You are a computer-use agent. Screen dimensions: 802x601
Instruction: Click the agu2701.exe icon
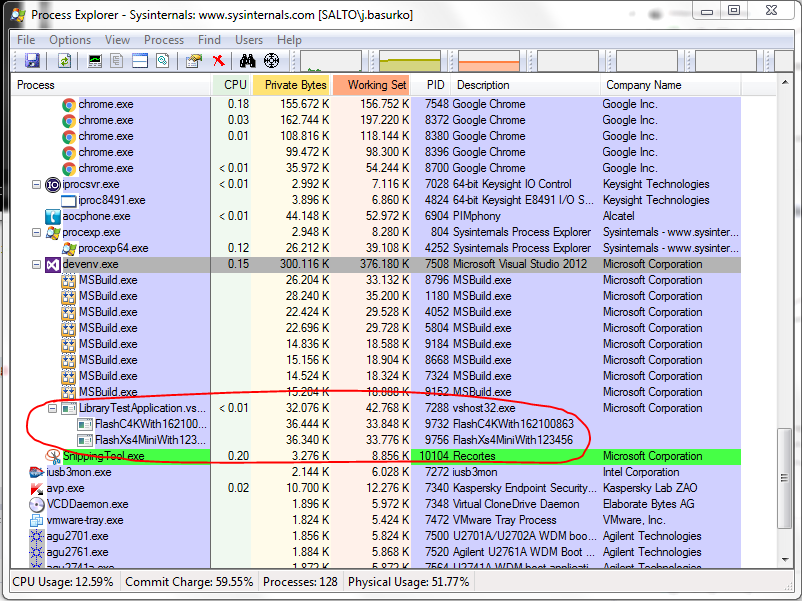[36, 536]
